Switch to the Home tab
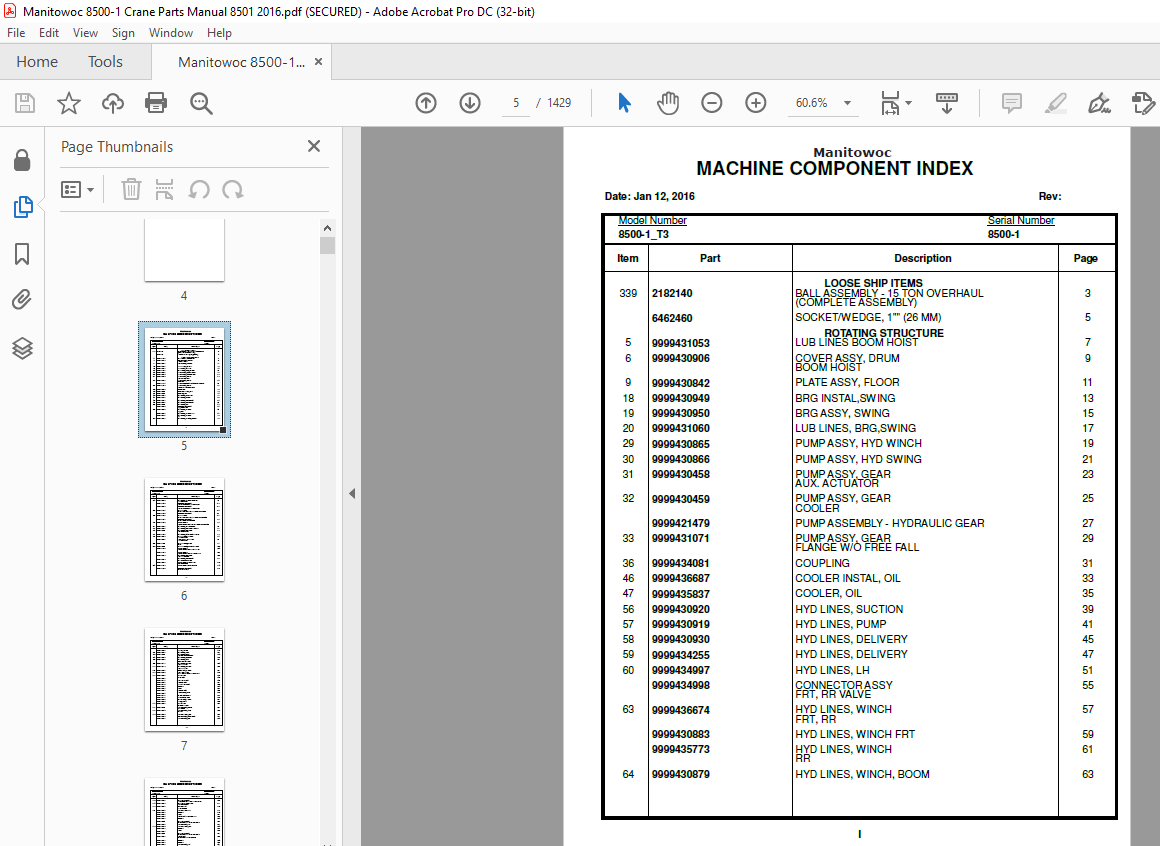This screenshot has width=1160, height=846. pyautogui.click(x=37, y=62)
